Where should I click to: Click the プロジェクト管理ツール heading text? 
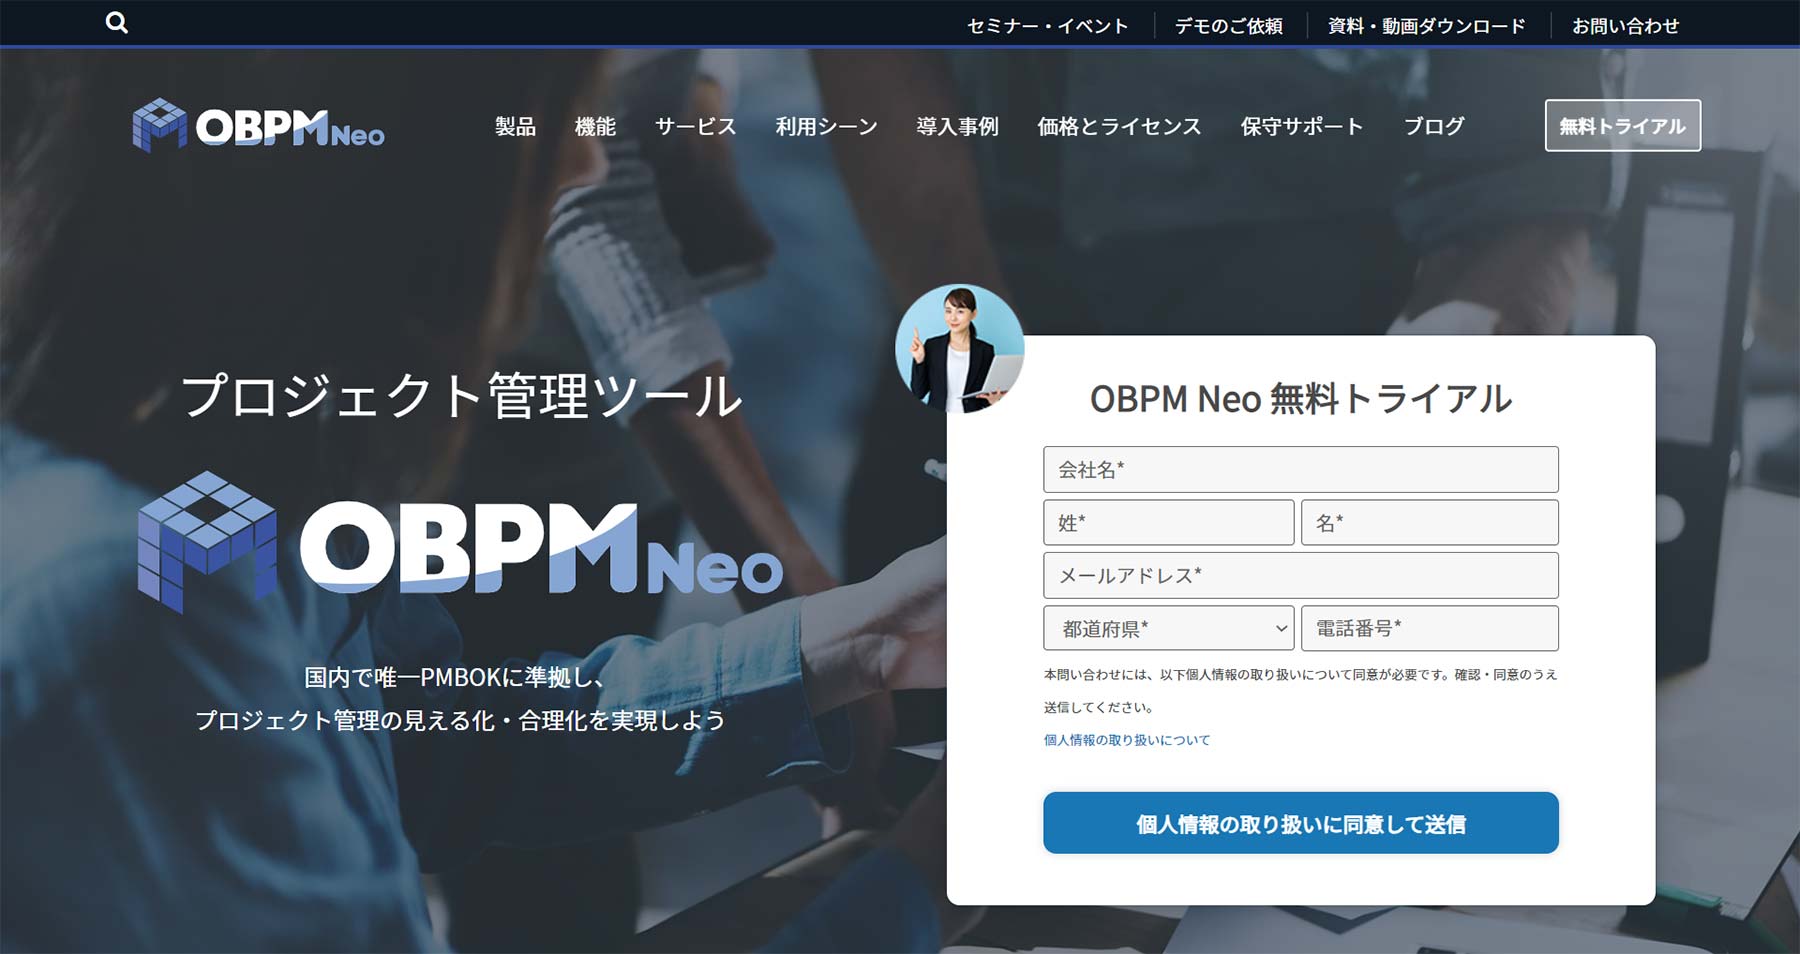(462, 396)
